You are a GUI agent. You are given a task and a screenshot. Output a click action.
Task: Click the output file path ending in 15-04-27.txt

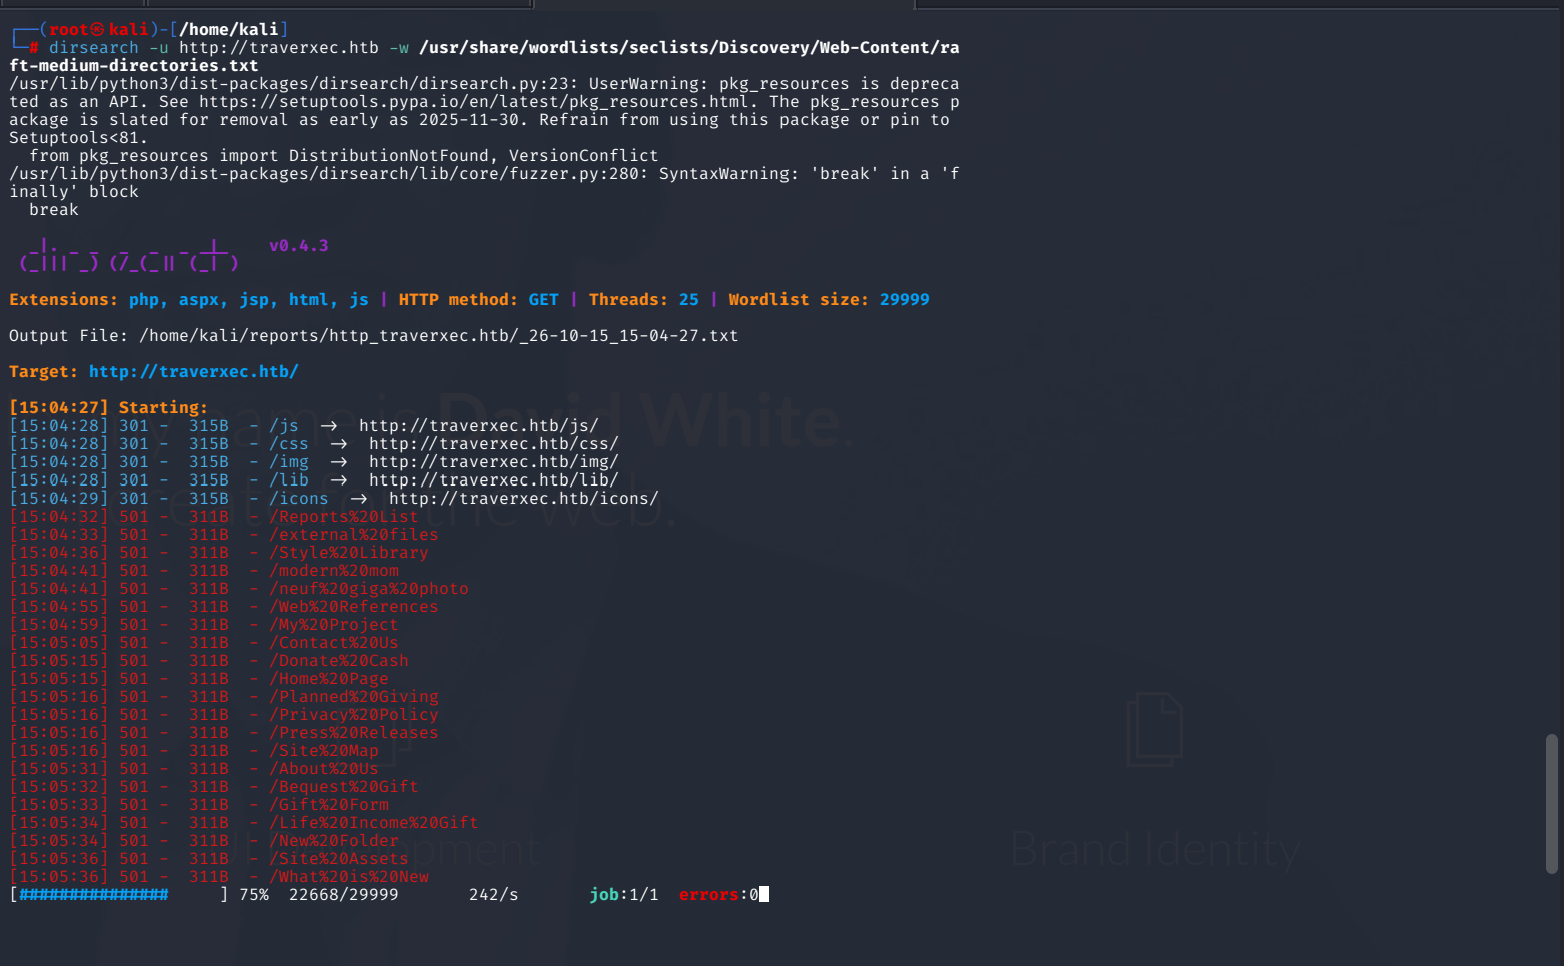[x=439, y=336]
